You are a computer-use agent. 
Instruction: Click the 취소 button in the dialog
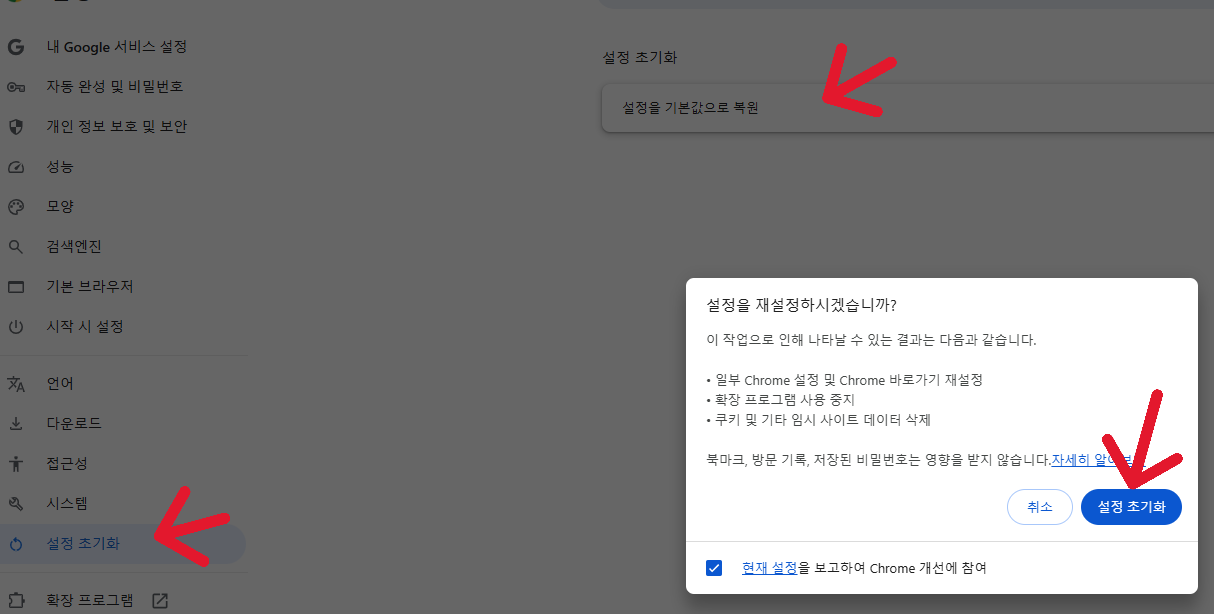coord(1039,507)
